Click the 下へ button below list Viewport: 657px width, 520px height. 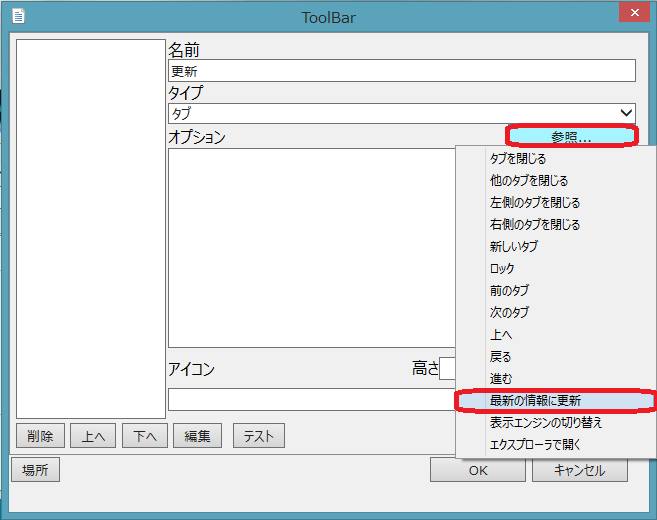[x=144, y=436]
